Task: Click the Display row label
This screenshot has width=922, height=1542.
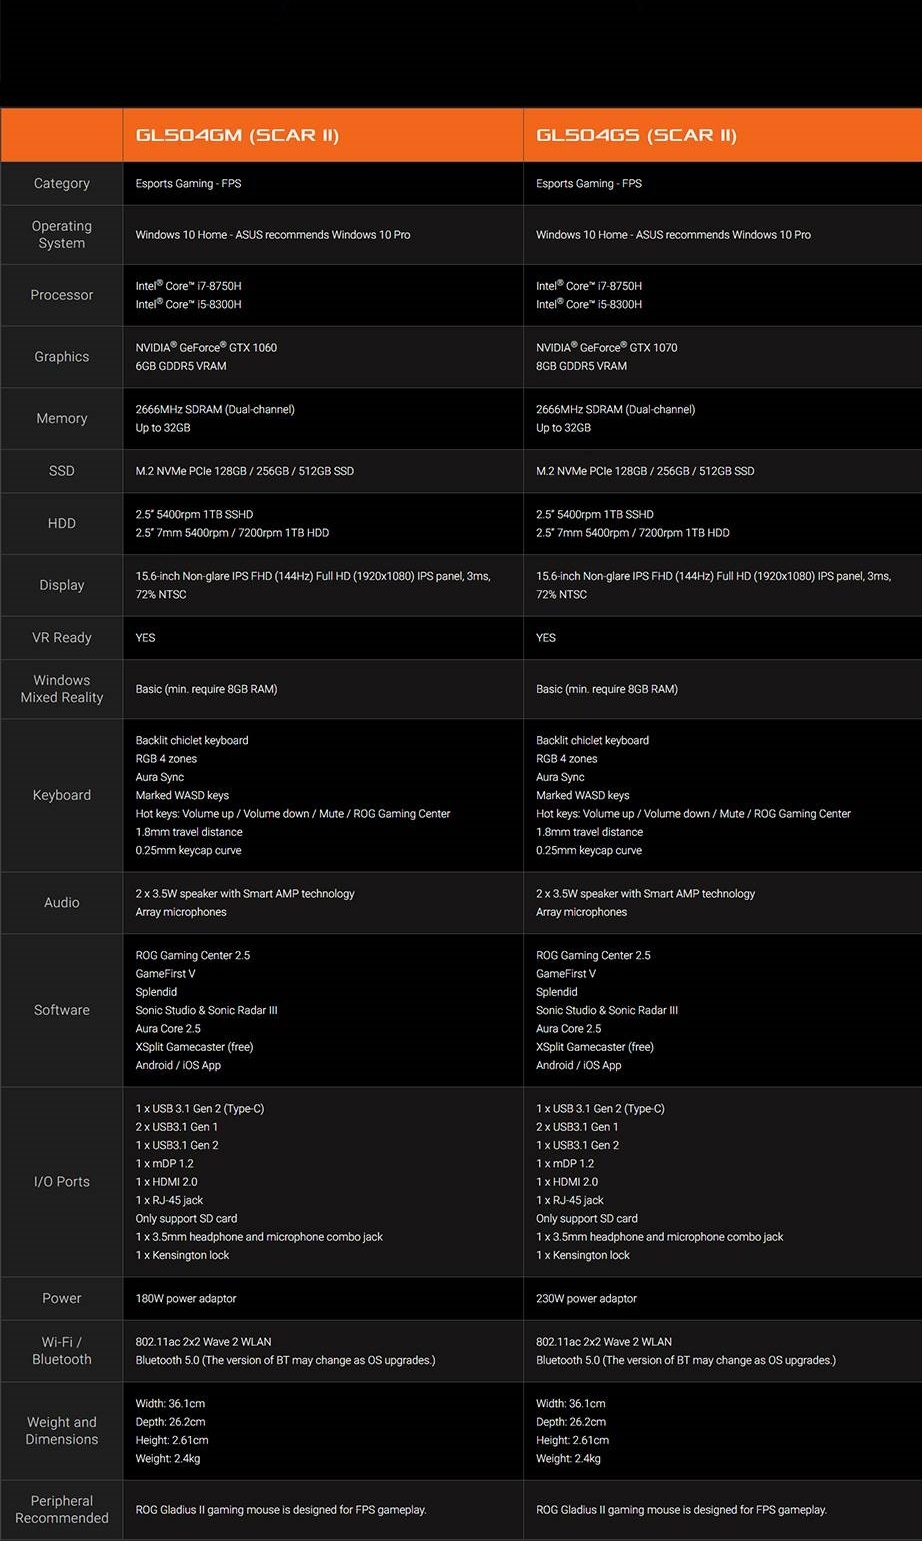Action: coord(62,585)
